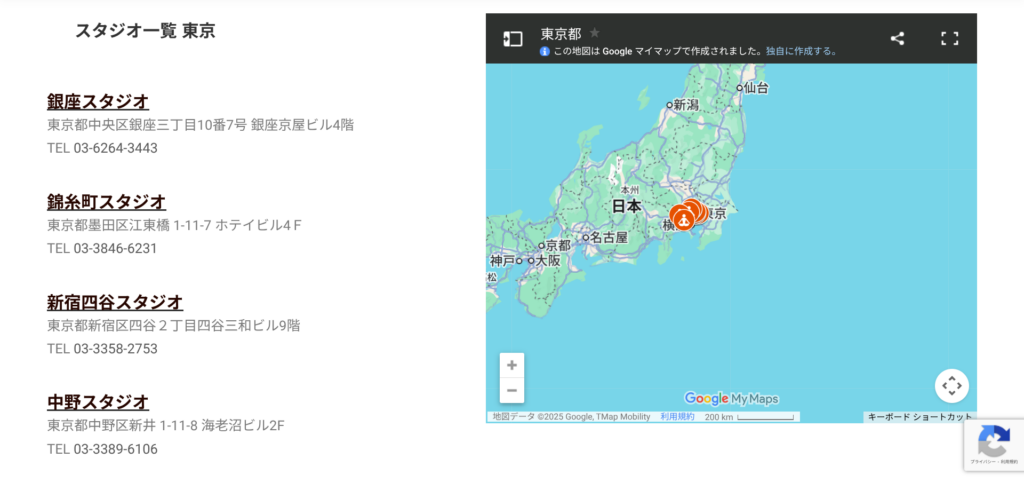Click the 仙台 city label on map
The image size is (1024, 482).
coord(756,88)
